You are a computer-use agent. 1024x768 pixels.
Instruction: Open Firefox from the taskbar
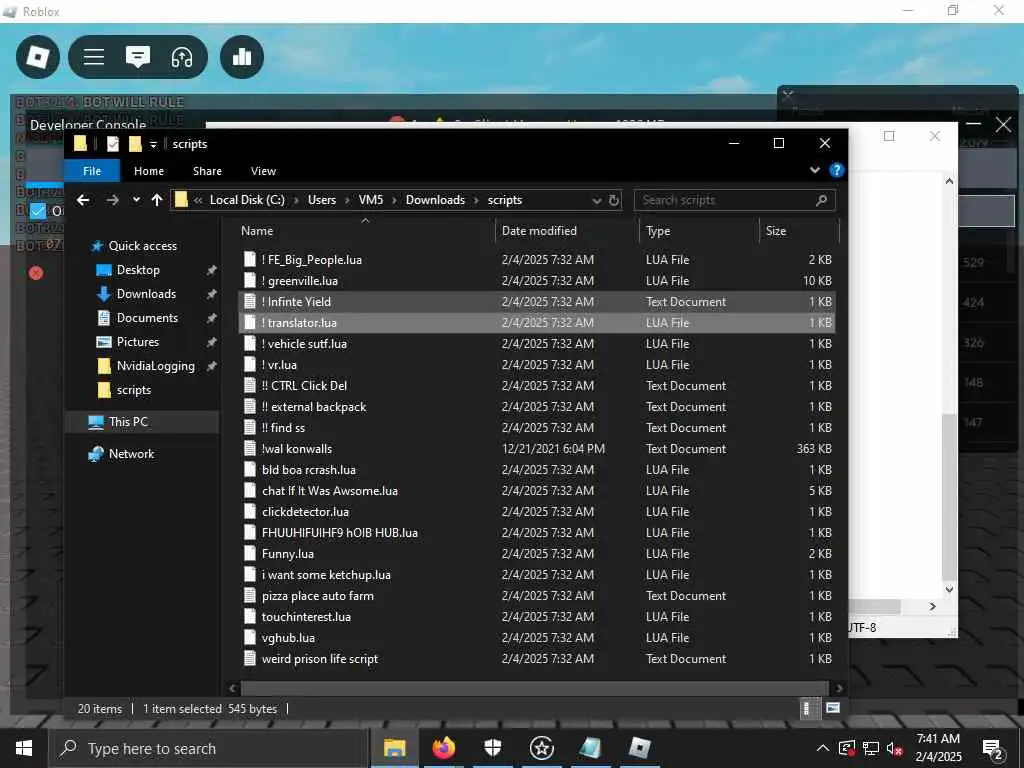coord(443,748)
